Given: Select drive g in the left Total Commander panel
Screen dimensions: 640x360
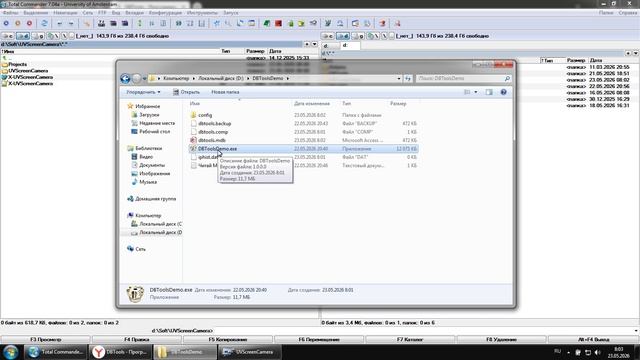Looking at the screenshot, I should tap(38, 36).
